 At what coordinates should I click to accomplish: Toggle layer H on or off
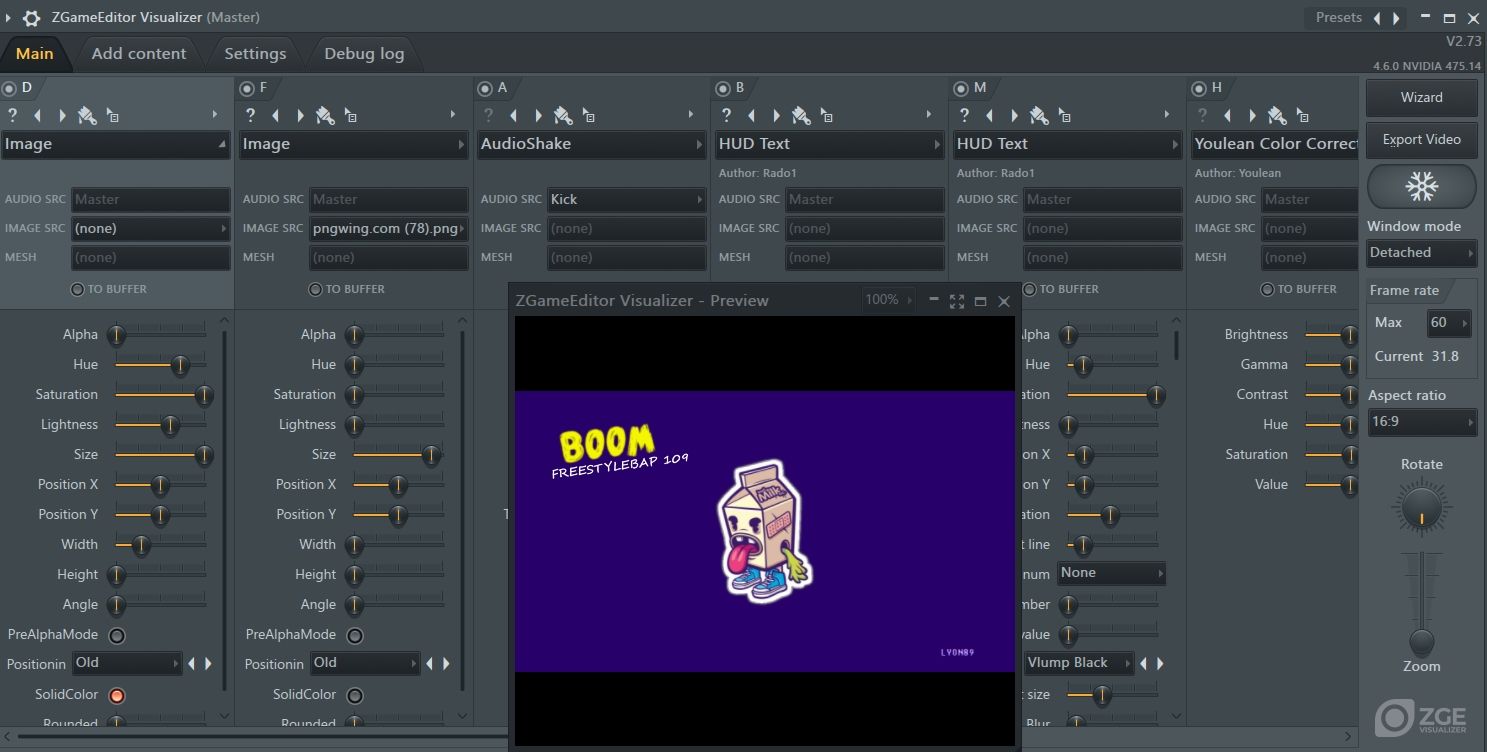tap(1199, 88)
